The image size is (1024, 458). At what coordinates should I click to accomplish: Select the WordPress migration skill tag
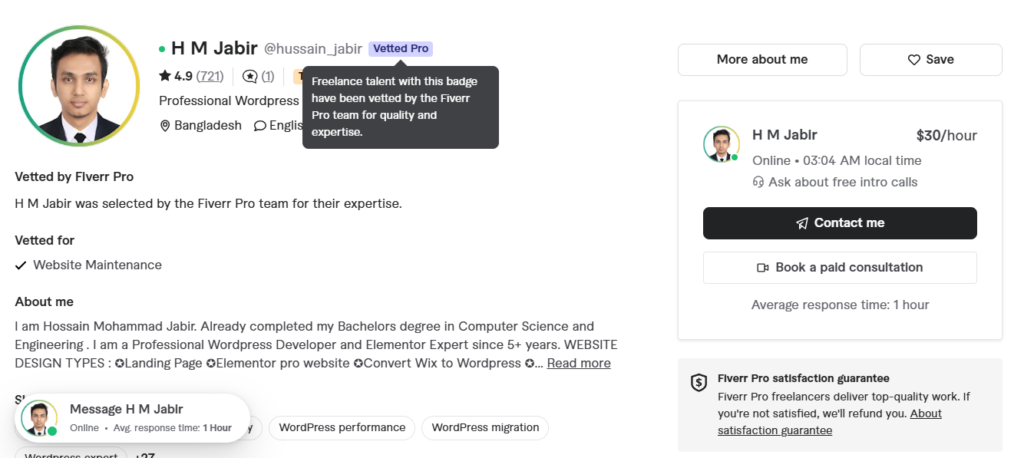click(x=485, y=428)
